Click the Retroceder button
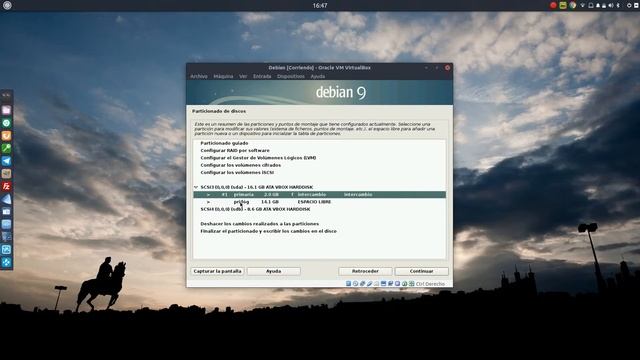The image size is (640, 360). point(365,271)
